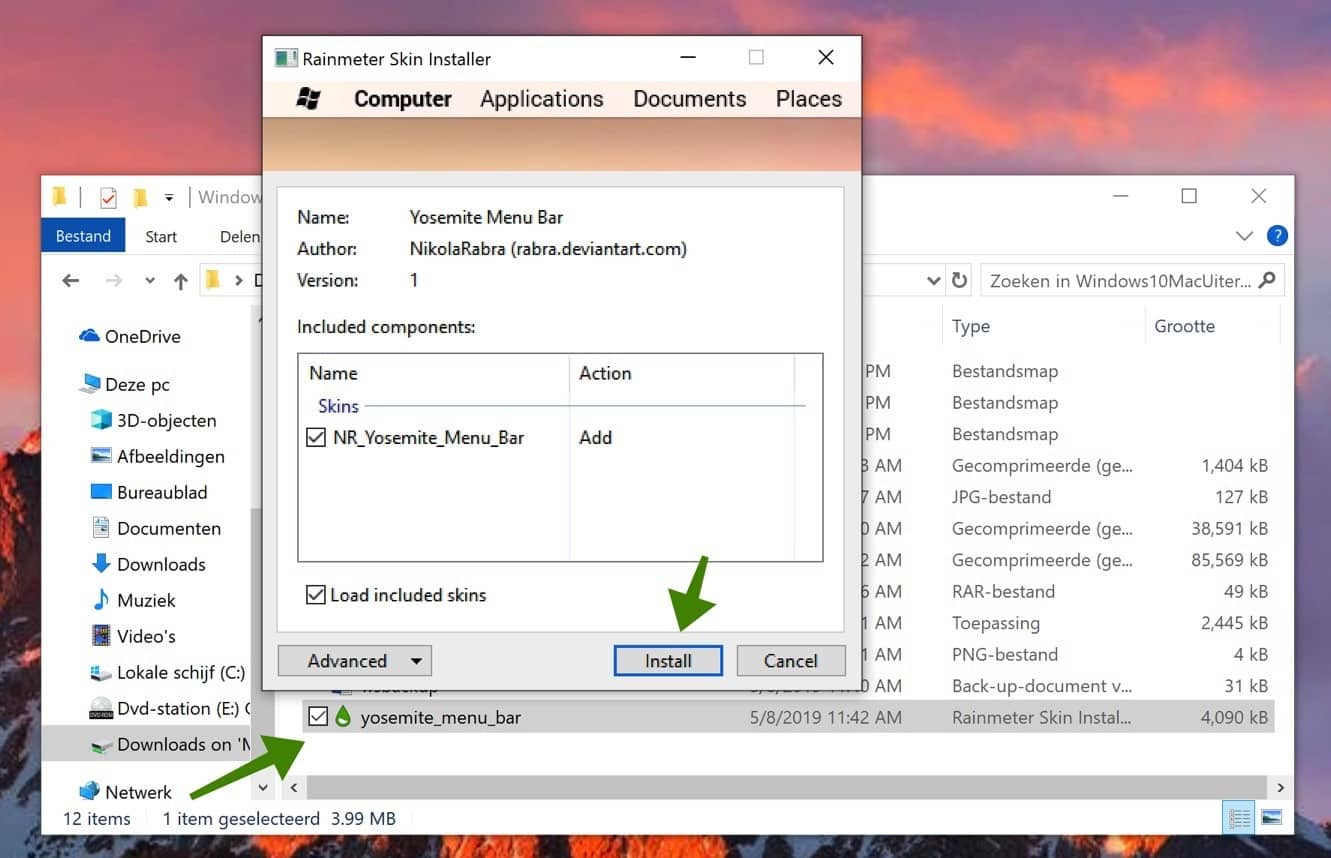Open the Places menu

[x=809, y=99]
